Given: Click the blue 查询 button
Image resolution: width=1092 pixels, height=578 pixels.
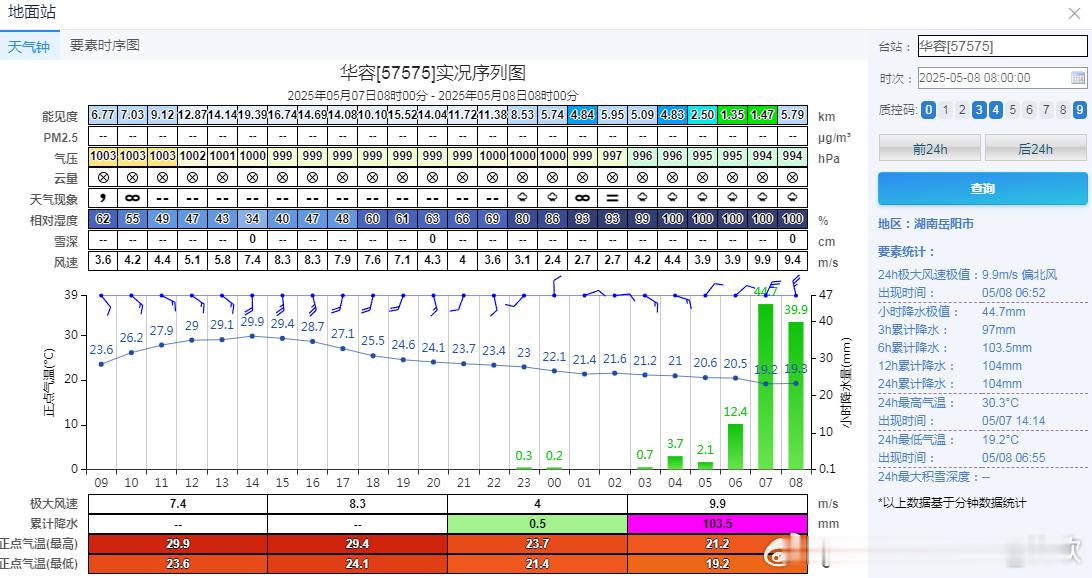Looking at the screenshot, I should [x=983, y=189].
